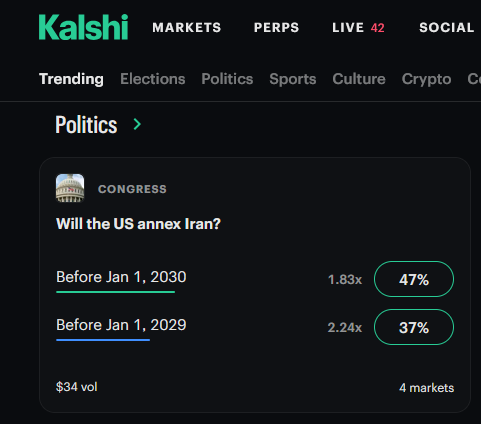Select the Trending tab
Screen dimensions: 481x424
pos(71,79)
